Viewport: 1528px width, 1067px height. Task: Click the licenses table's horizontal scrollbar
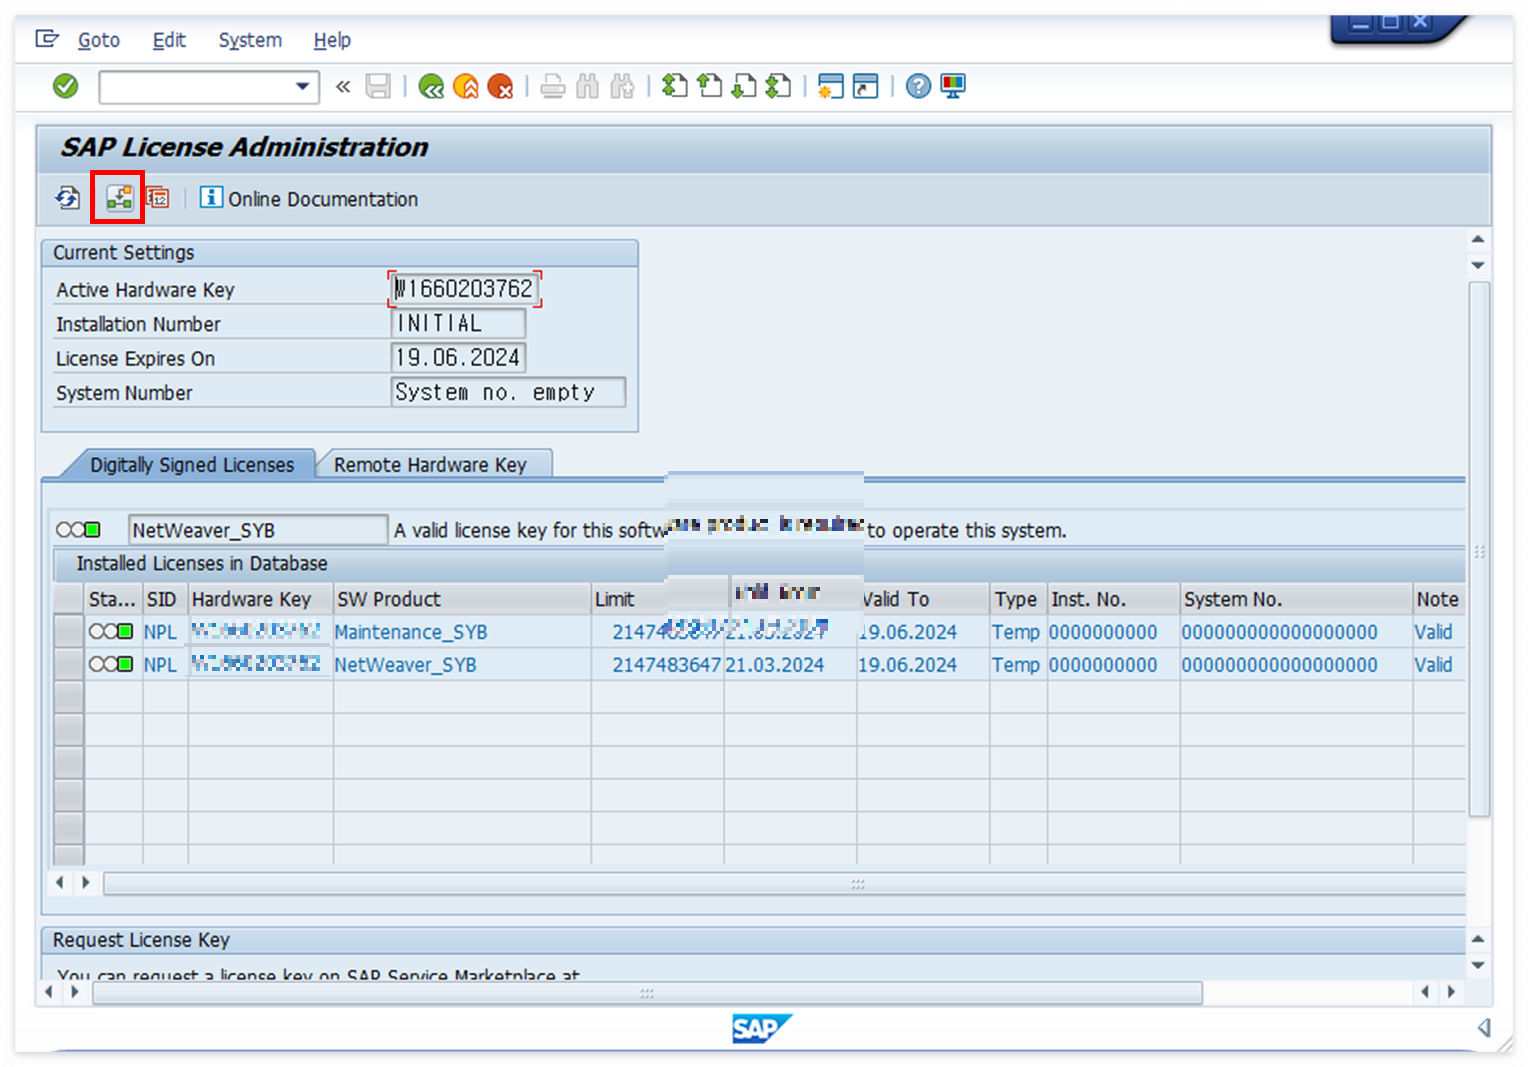point(785,883)
